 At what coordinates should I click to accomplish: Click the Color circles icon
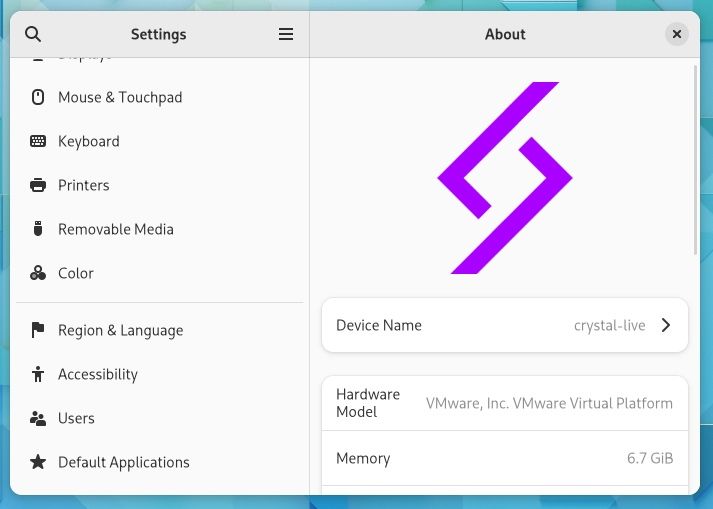[38, 273]
